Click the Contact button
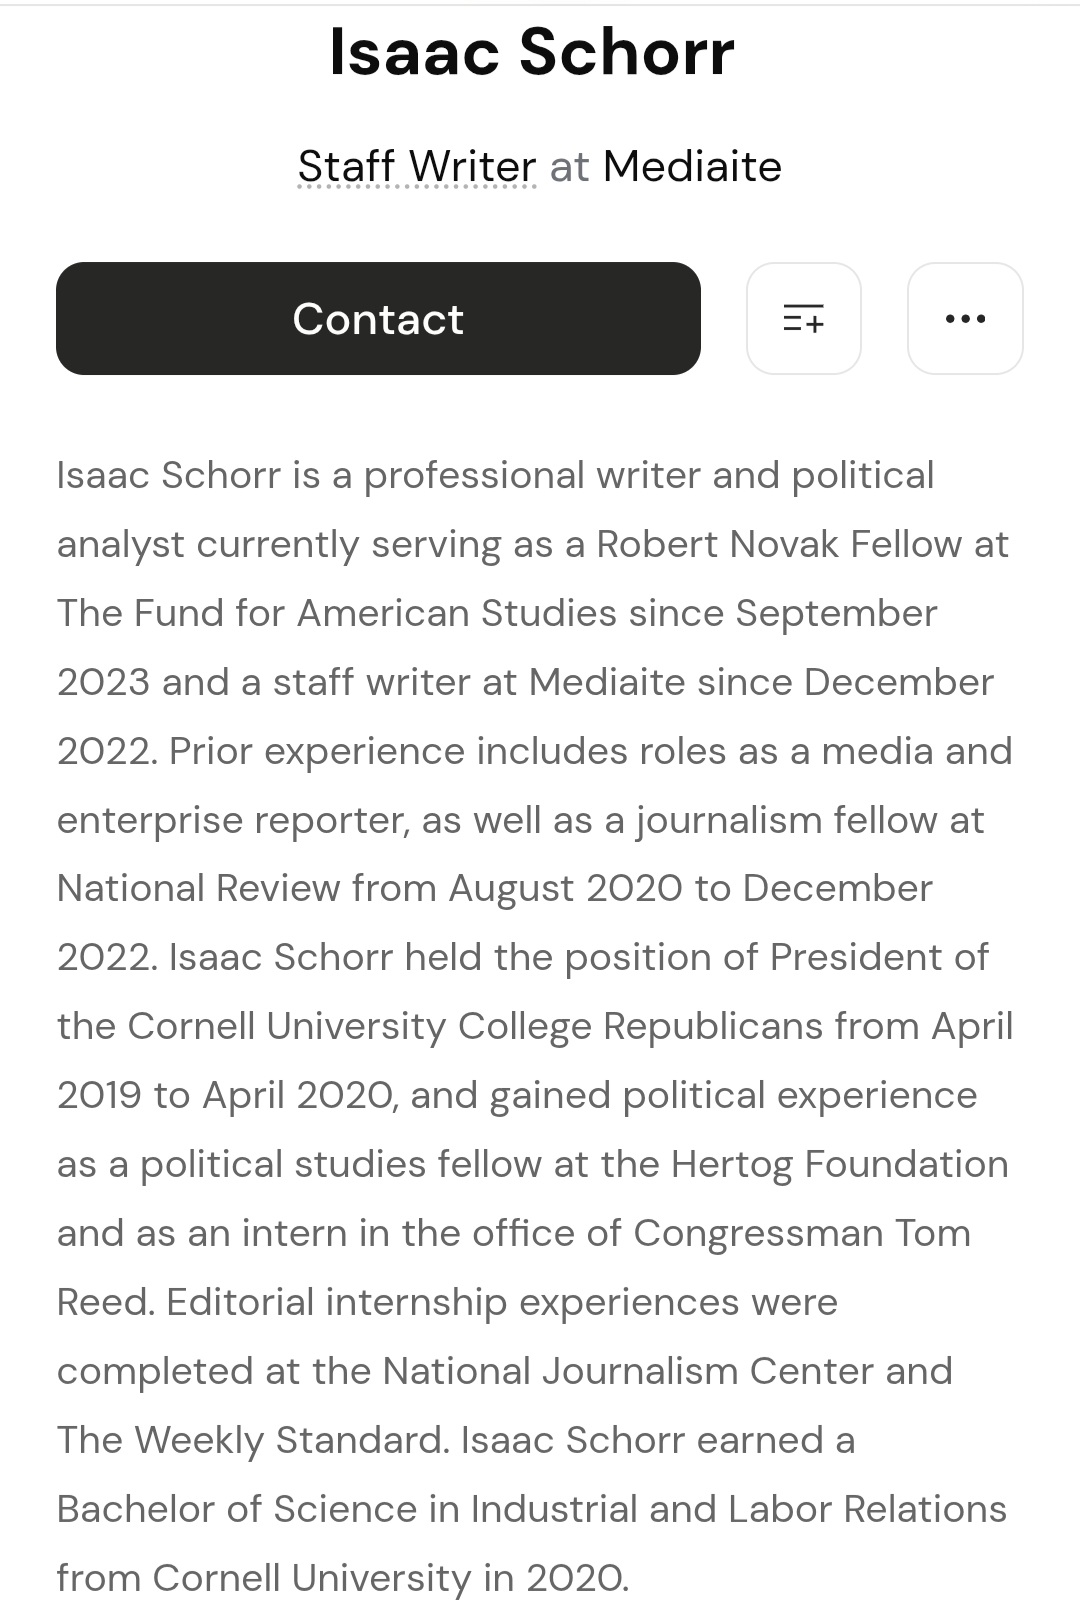 click(x=378, y=319)
